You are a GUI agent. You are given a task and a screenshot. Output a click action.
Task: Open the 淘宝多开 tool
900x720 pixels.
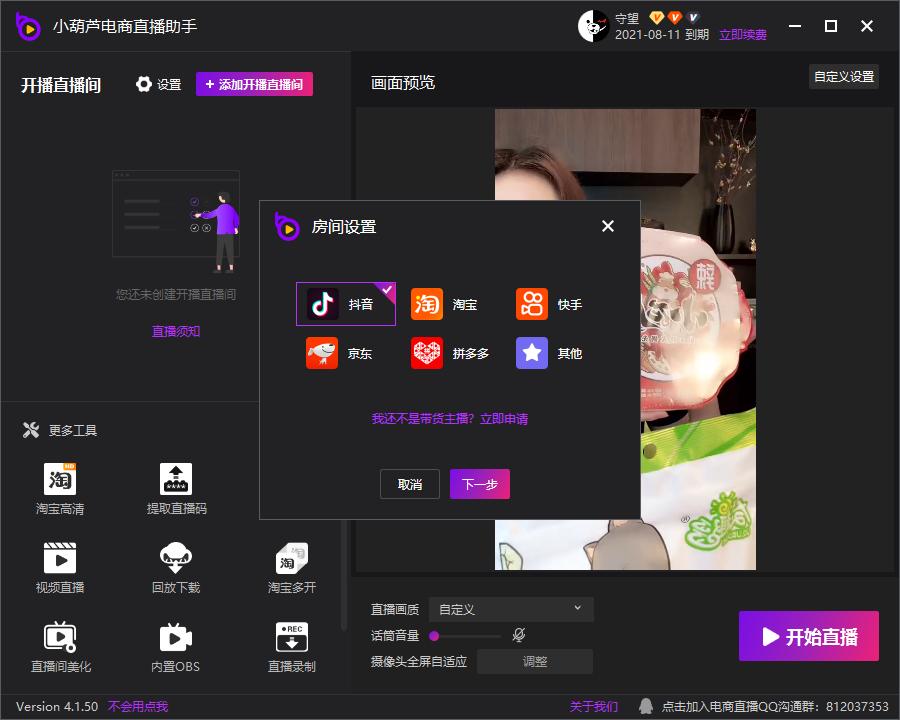point(292,568)
